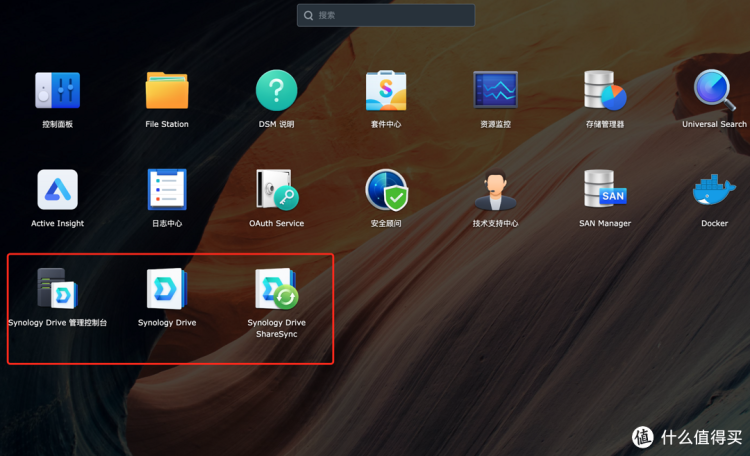Click the "File Station" label text
Image resolution: width=750 pixels, height=456 pixels.
167,124
